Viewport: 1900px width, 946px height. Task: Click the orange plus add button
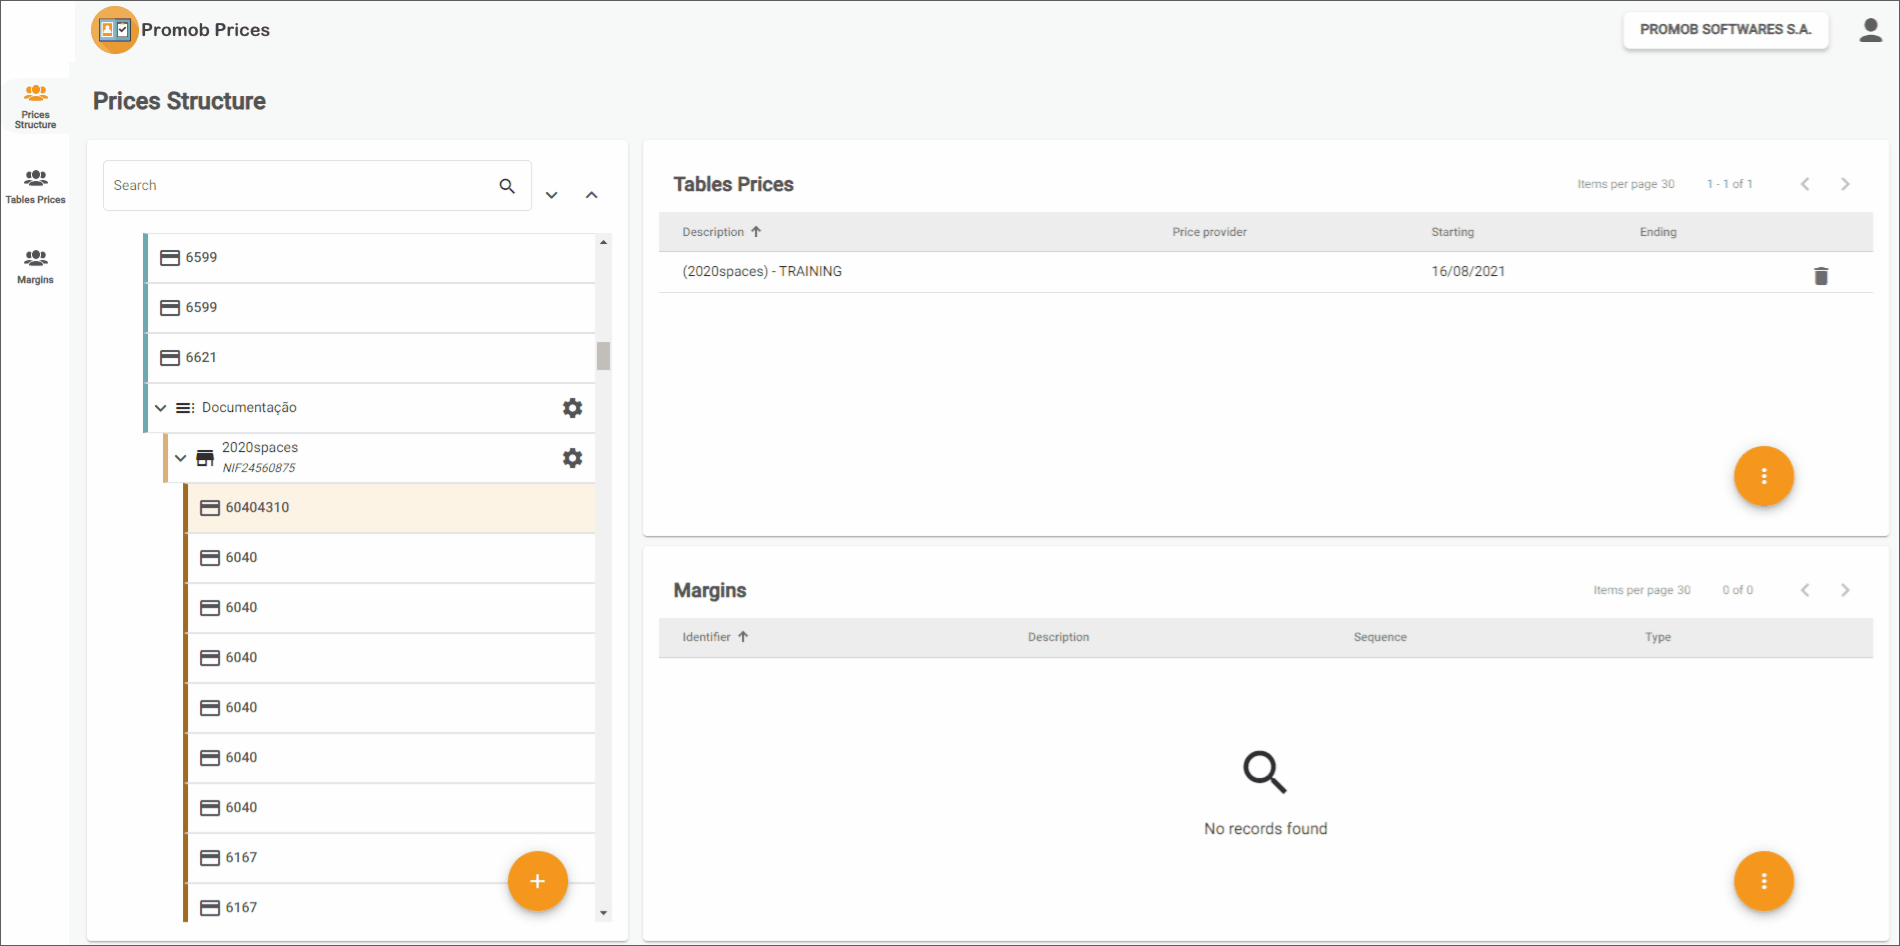[537, 881]
